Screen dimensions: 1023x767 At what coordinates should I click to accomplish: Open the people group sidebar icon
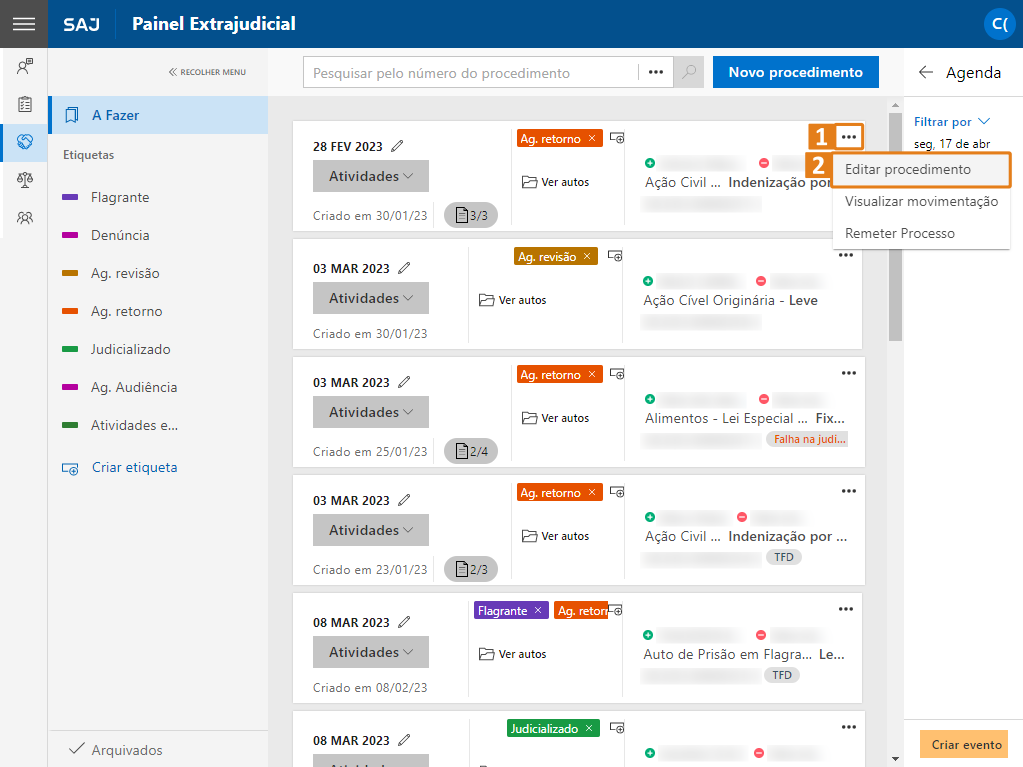tap(25, 217)
